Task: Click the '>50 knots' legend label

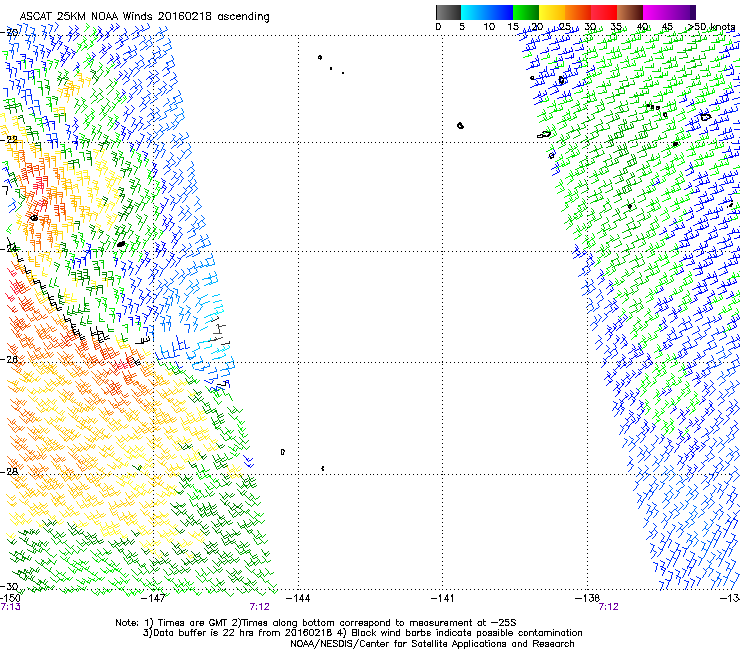Action: click(x=711, y=26)
